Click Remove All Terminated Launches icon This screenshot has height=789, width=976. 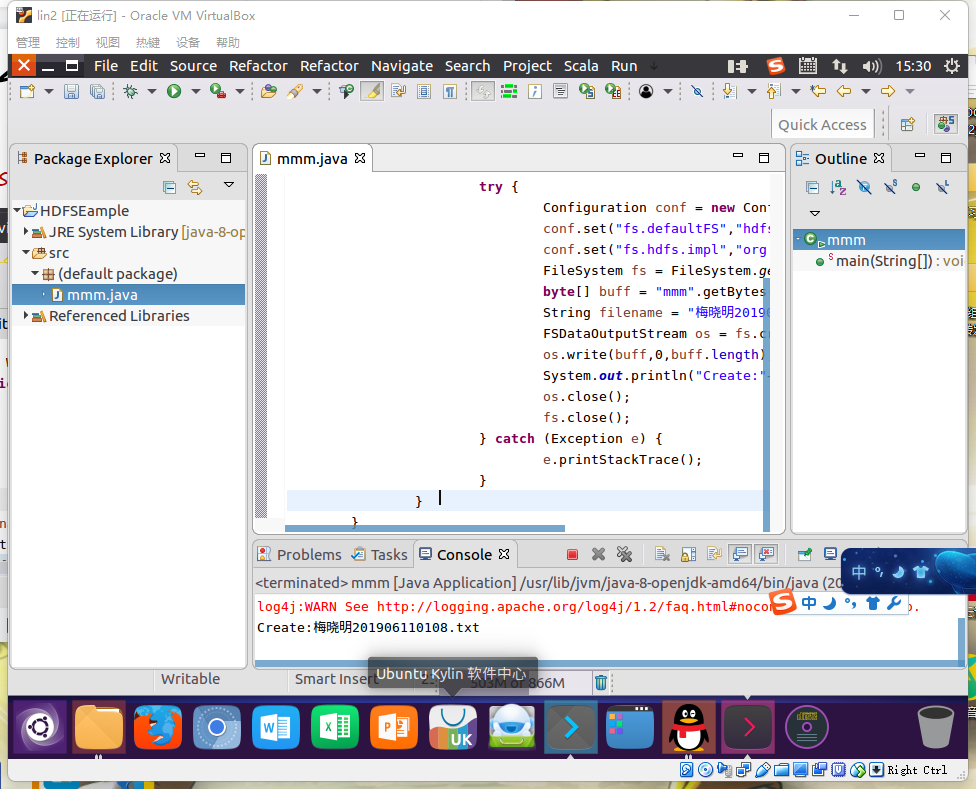(x=624, y=554)
